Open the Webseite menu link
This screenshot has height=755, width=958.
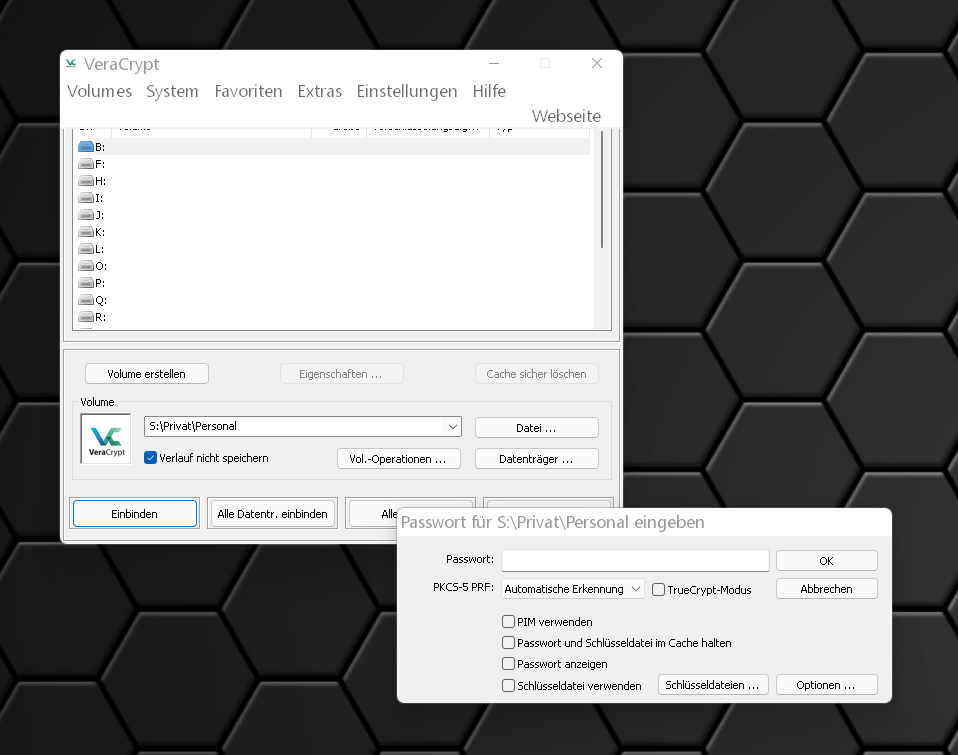pyautogui.click(x=566, y=116)
